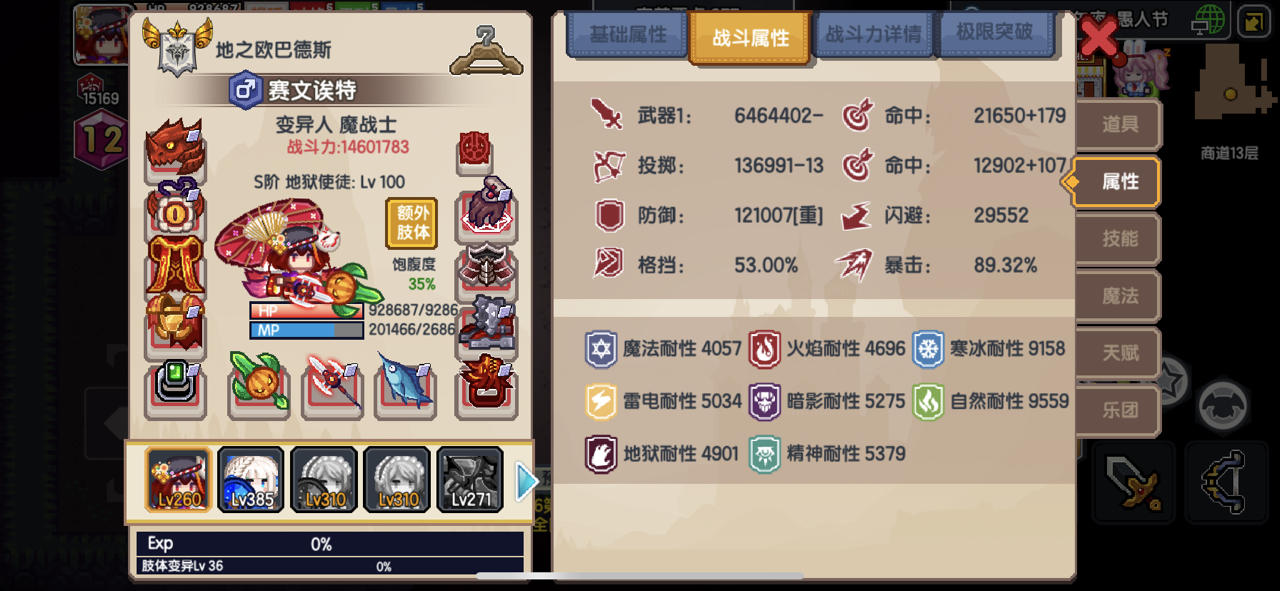Expand character list with the blue arrow
1280x591 pixels.
pyautogui.click(x=527, y=483)
